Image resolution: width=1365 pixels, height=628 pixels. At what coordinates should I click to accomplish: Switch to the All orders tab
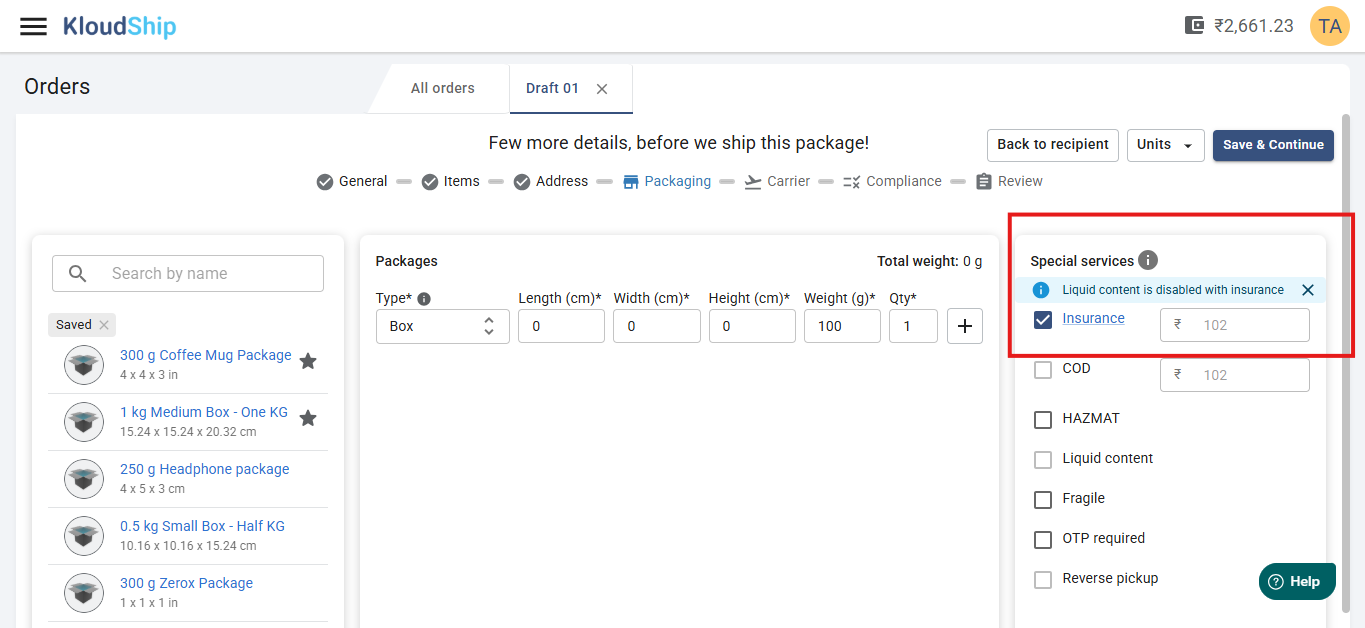[x=442, y=88]
